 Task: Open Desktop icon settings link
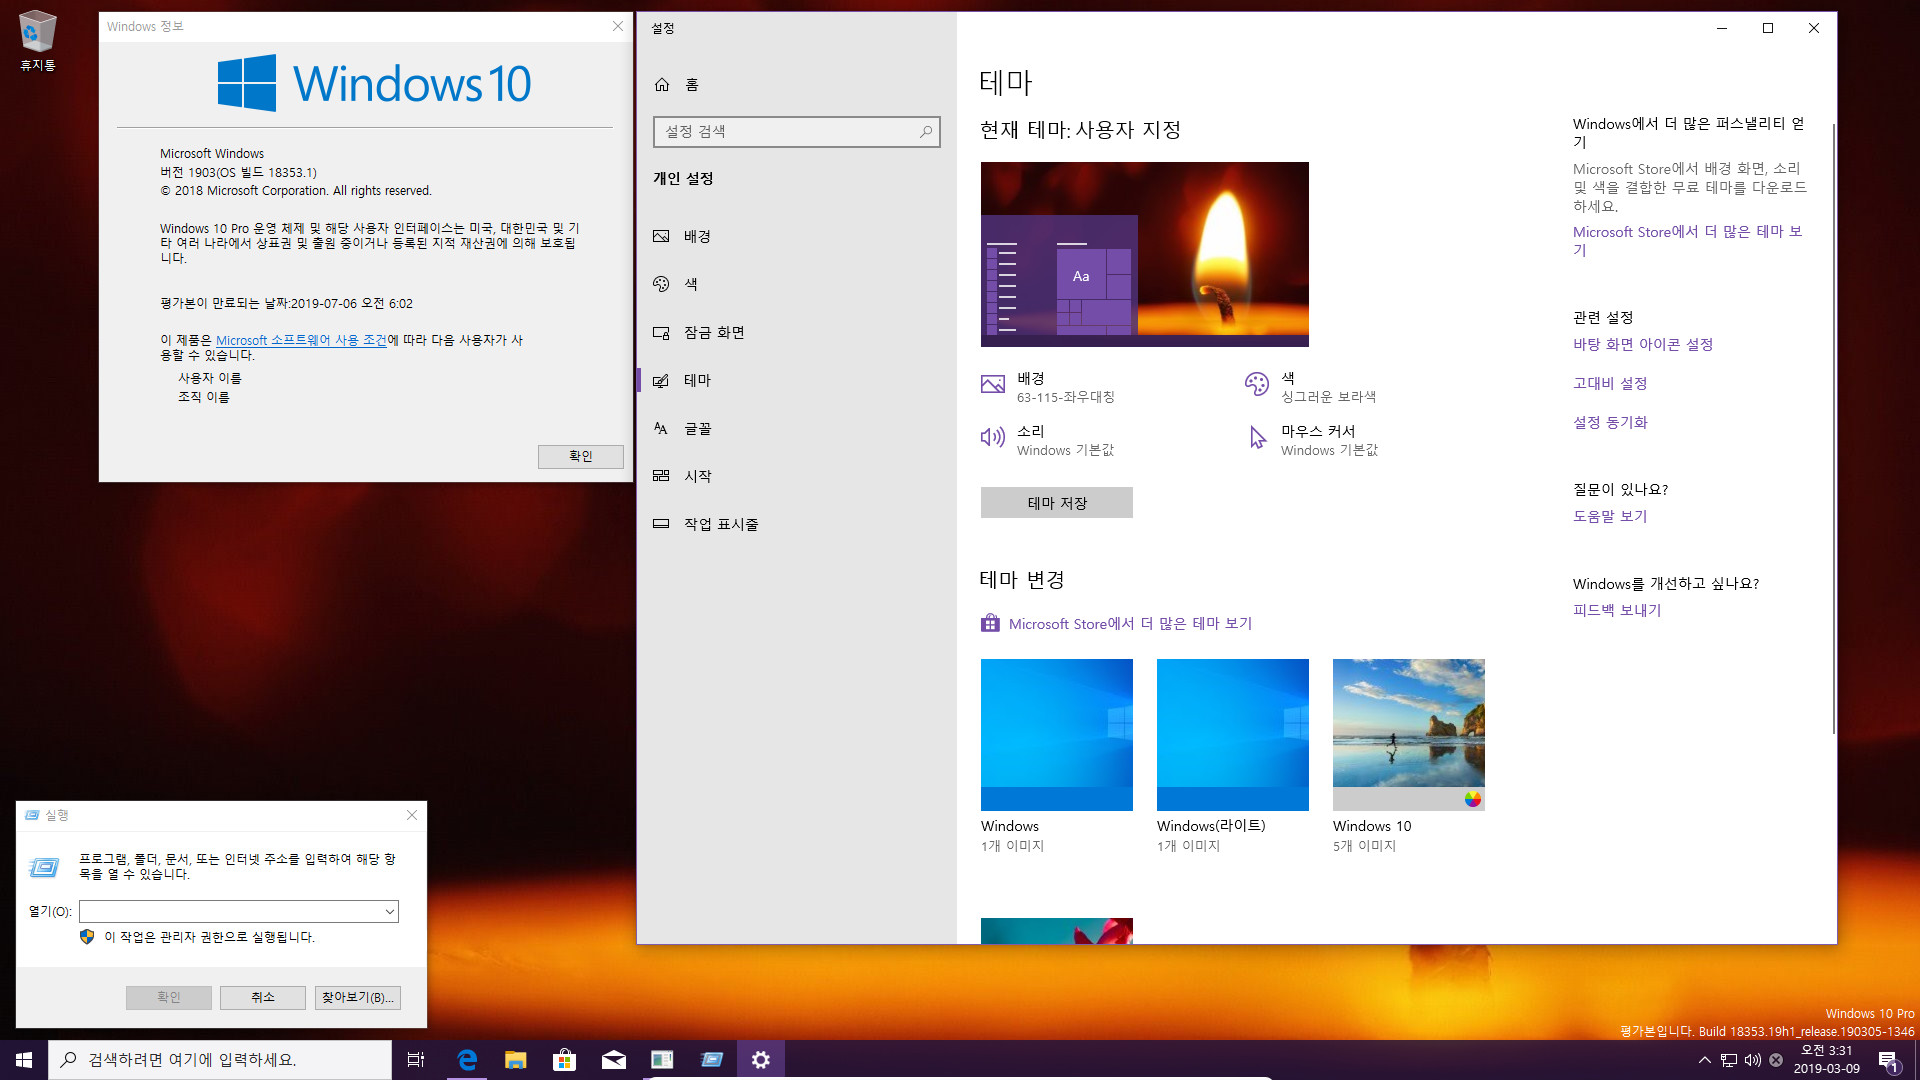1643,345
